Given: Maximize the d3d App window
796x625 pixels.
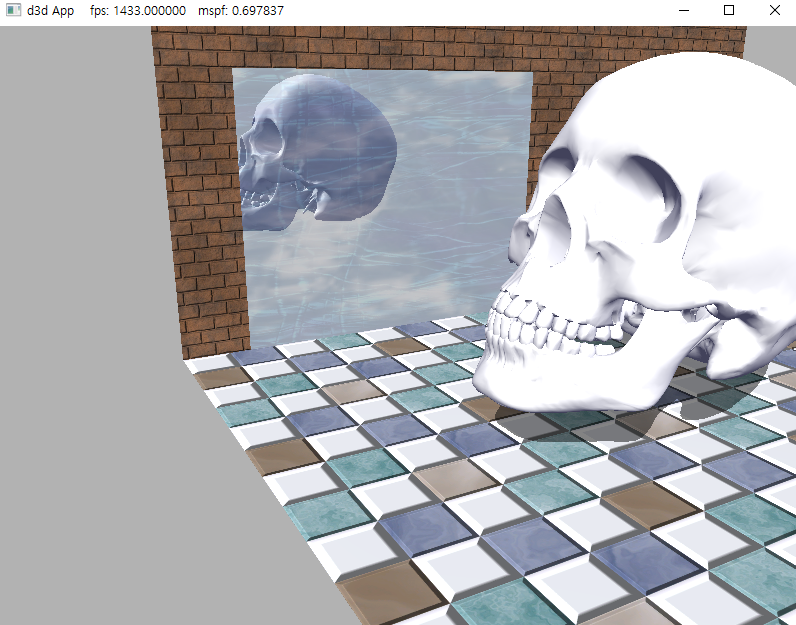Looking at the screenshot, I should pos(728,10).
